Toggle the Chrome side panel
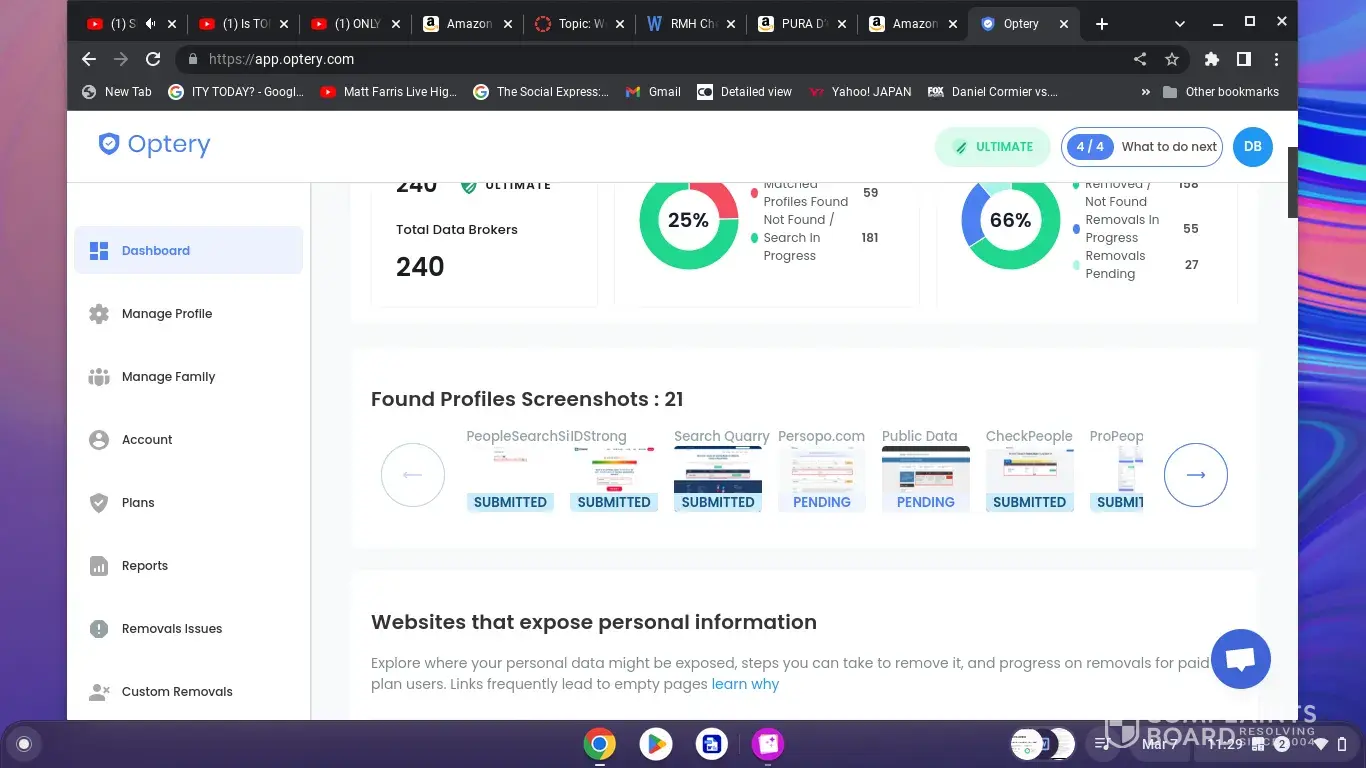The height and width of the screenshot is (768, 1366). coord(1244,59)
